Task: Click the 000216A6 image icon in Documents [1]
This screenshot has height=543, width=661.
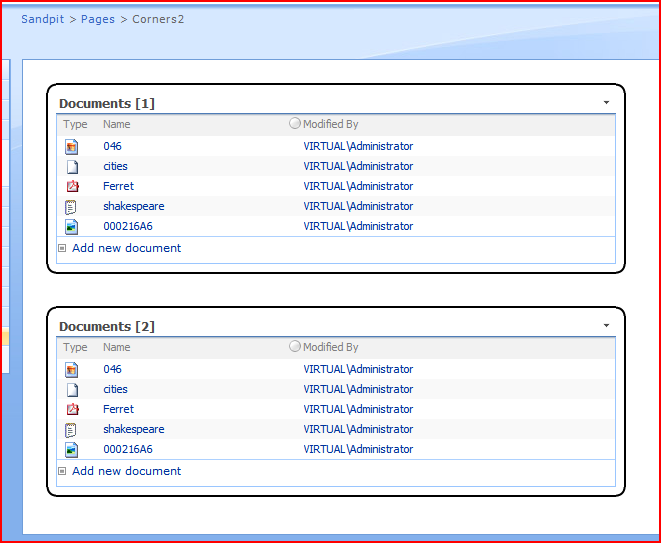Action: point(71,227)
